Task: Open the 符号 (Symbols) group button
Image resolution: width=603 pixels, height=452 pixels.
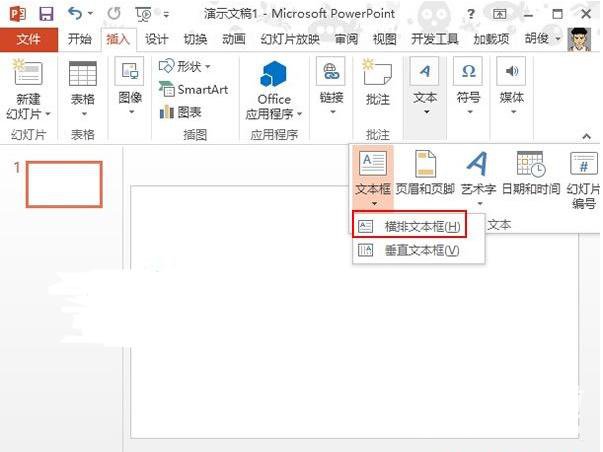Action: (468, 87)
